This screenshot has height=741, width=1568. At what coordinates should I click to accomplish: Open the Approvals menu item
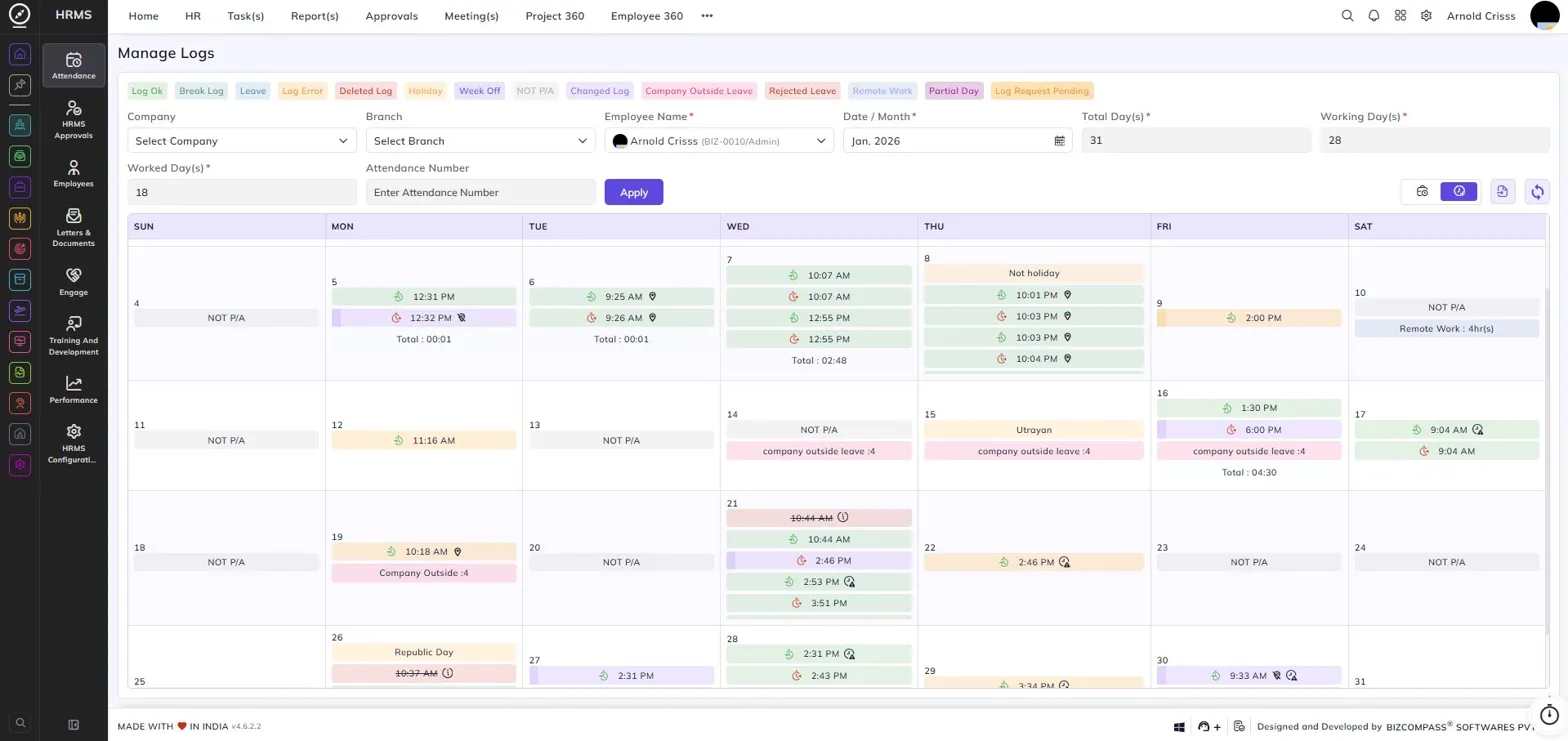click(x=392, y=16)
